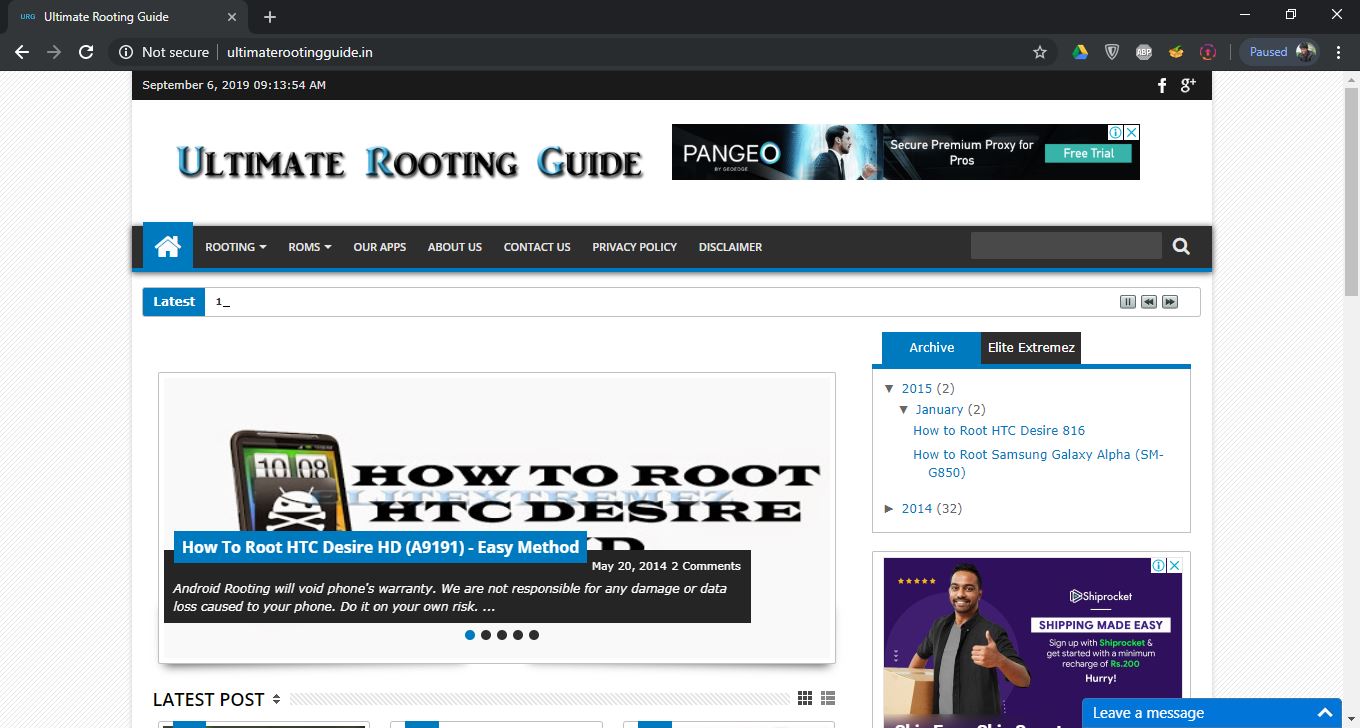The width and height of the screenshot is (1360, 728).
Task: Open the orange box extension icon
Action: [1176, 52]
